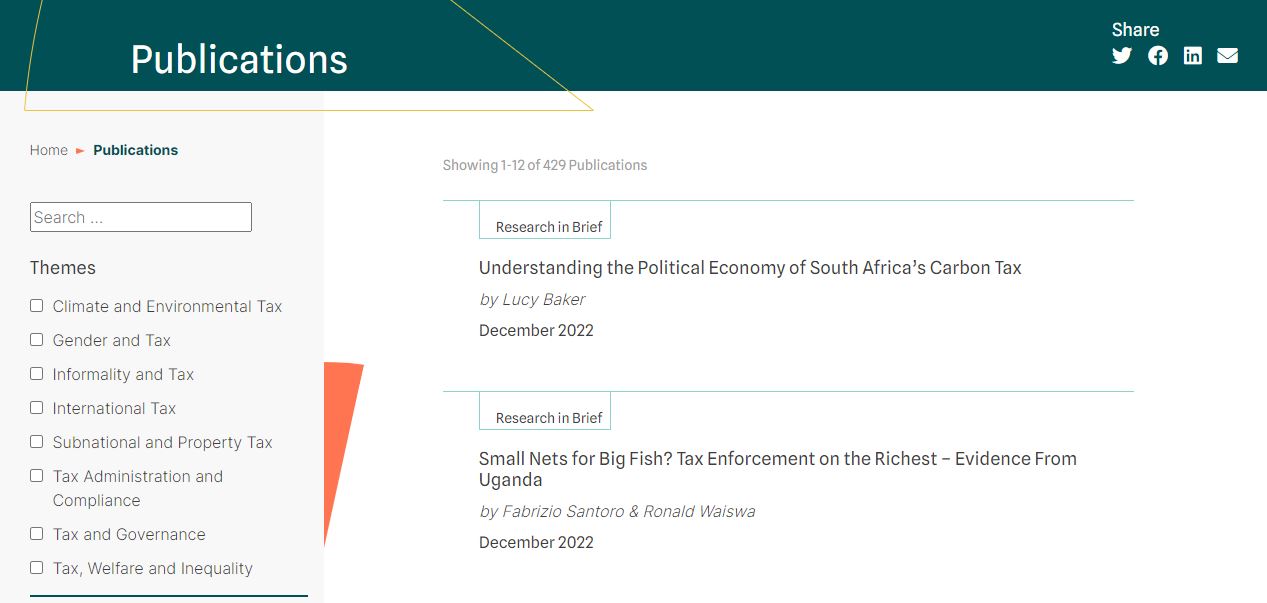This screenshot has height=603, width=1267.
Task: Share page on Twitter icon
Action: point(1122,56)
